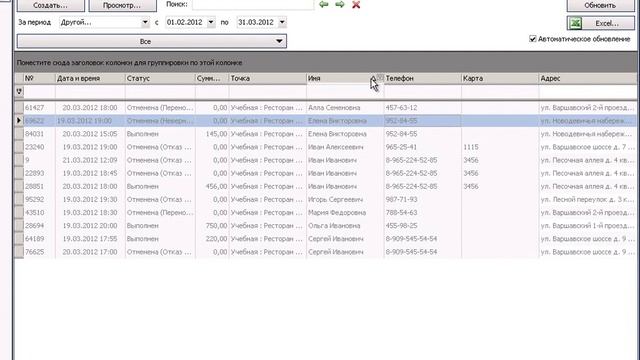Click the green back arrow search icon
Screen dimensions: 640x360
click(x=324, y=4)
